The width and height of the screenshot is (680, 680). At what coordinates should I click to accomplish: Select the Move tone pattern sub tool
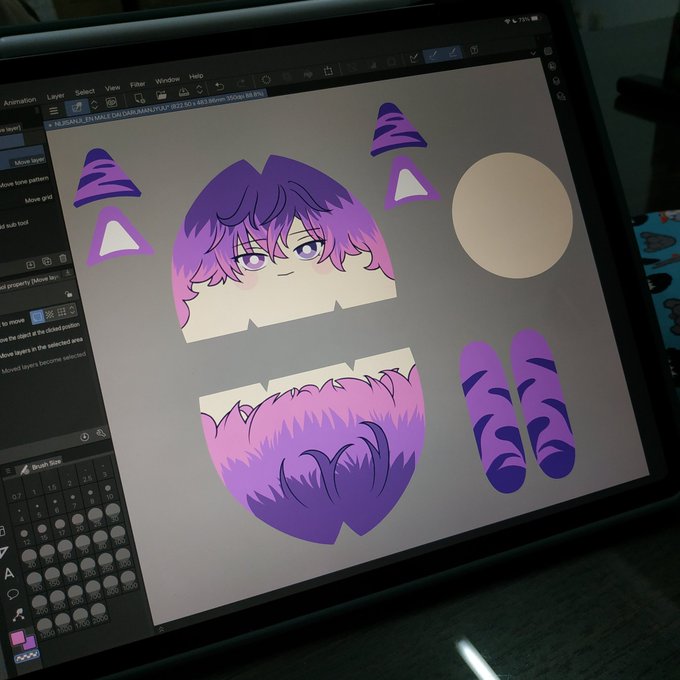[24, 183]
